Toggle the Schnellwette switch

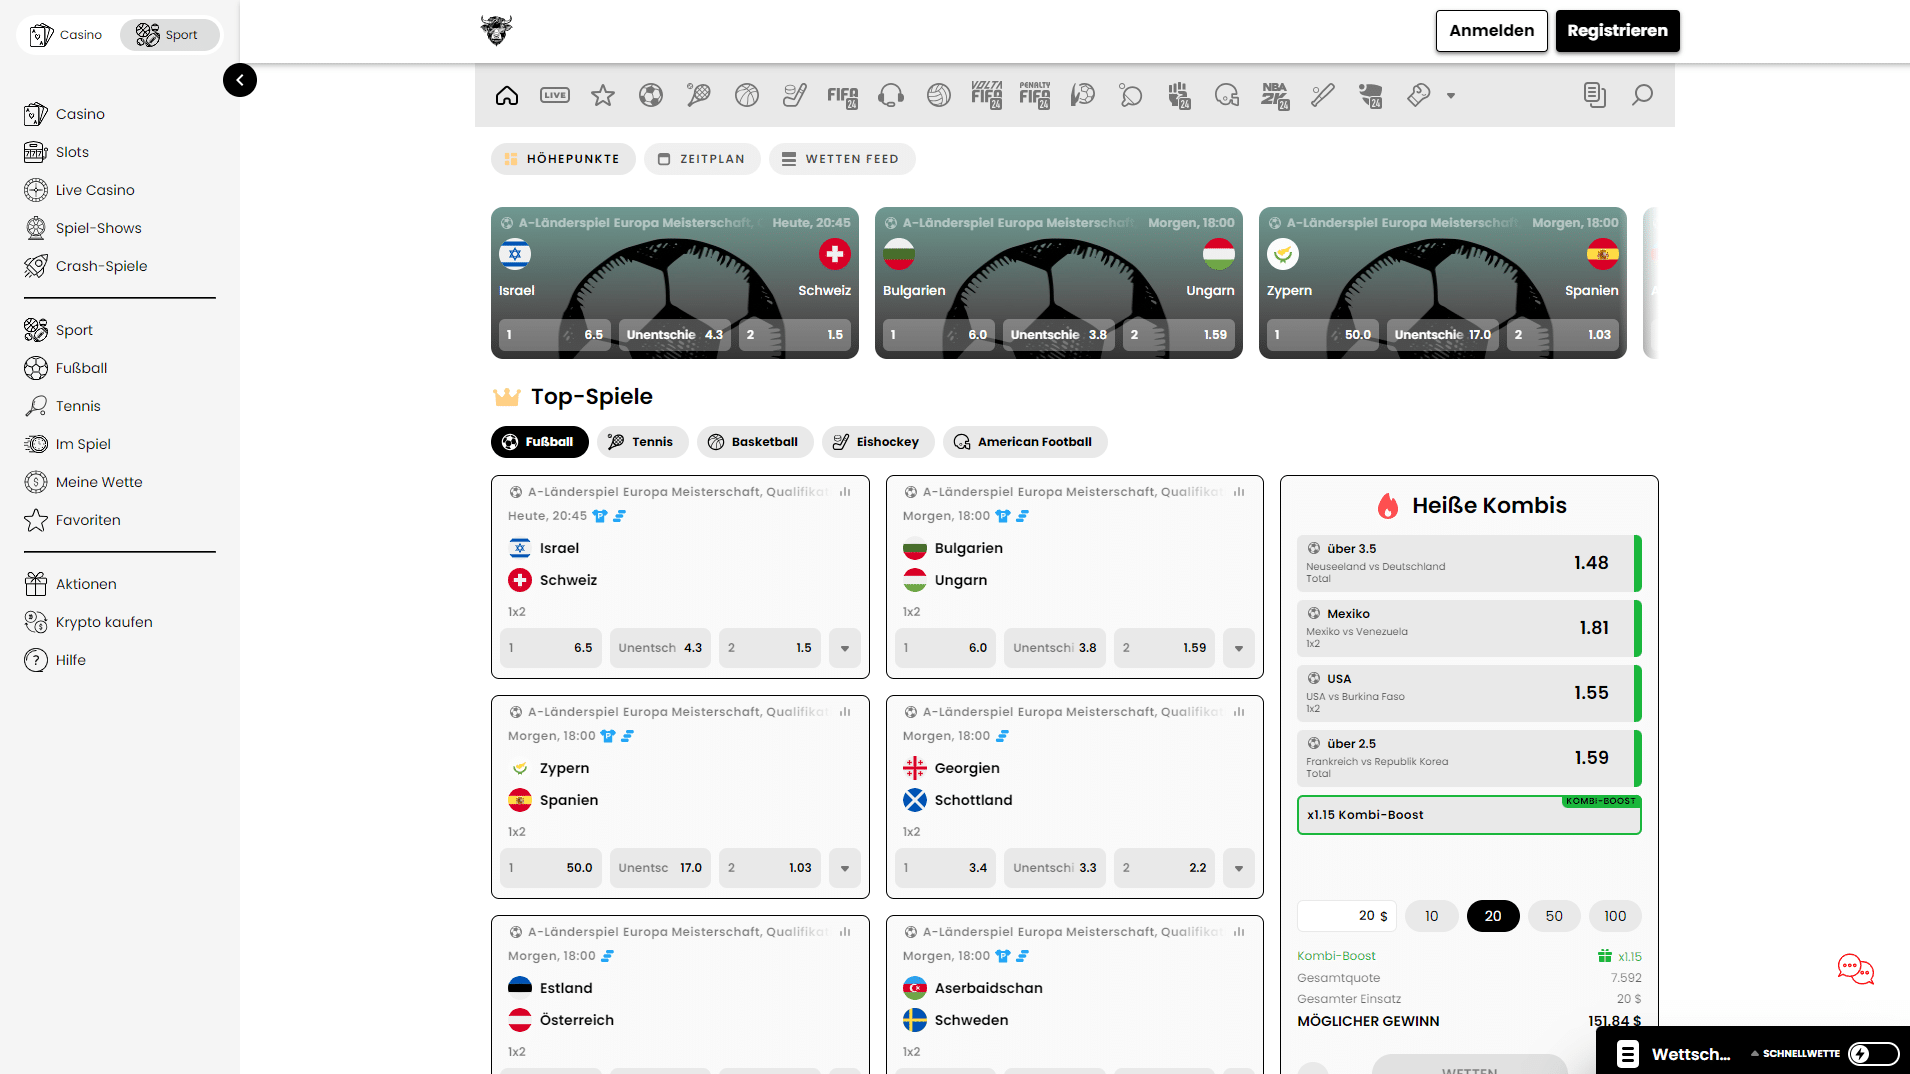click(x=1873, y=1053)
